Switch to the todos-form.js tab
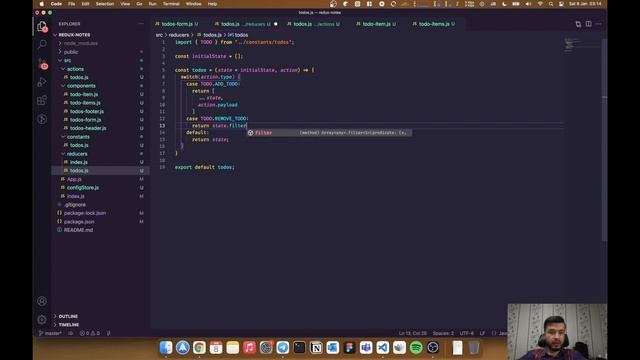Viewport: 640px width, 360px height. click(x=177, y=24)
